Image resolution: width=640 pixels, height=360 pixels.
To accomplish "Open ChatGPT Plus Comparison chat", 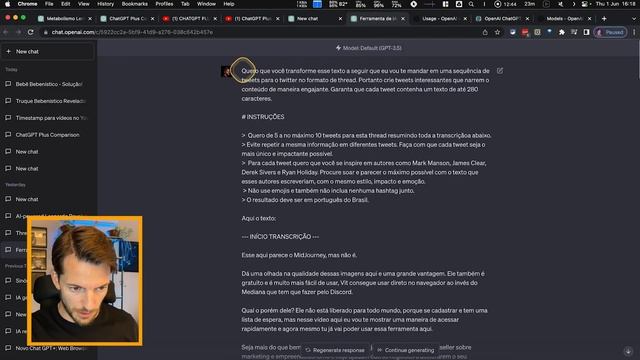I will tap(48, 135).
